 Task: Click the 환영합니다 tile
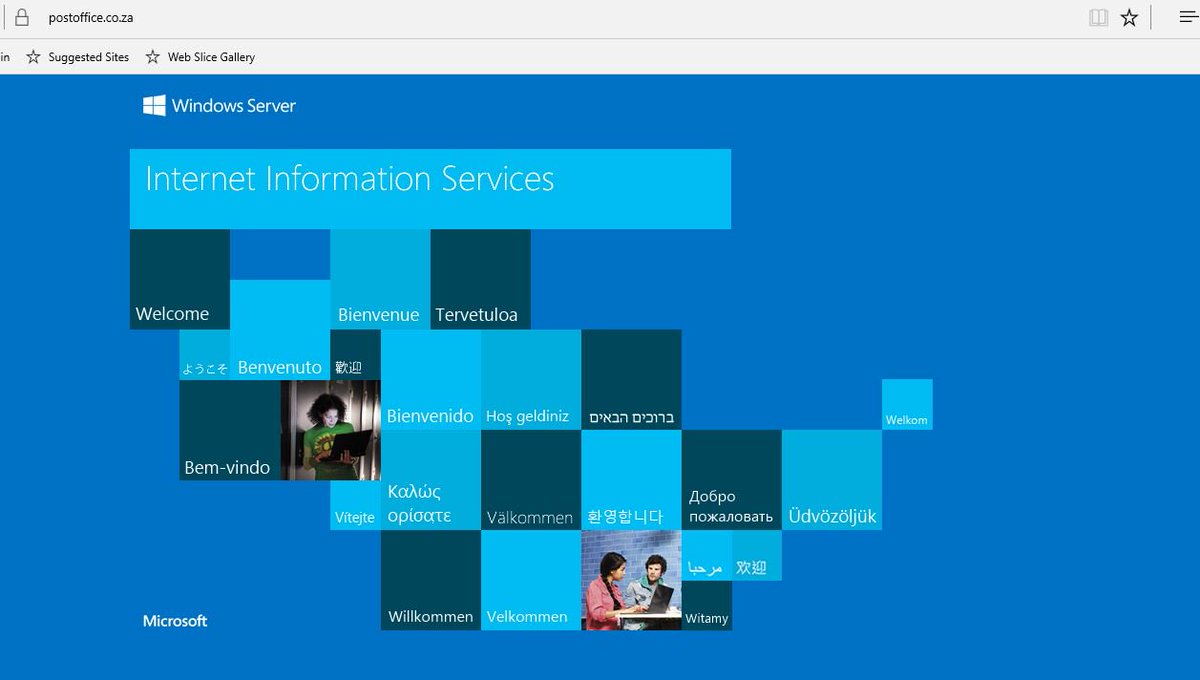coord(631,480)
